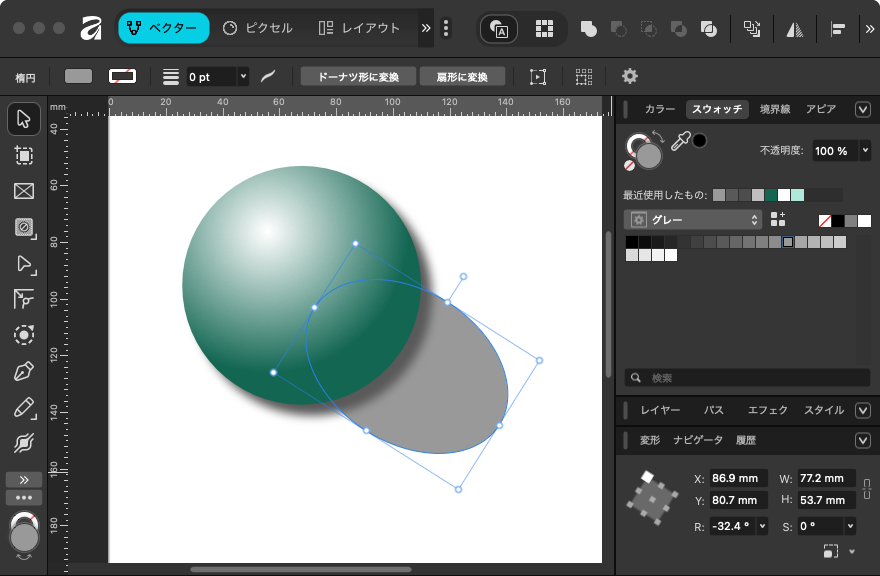Switch to レイアウト (Layout) studio mode
Viewport: 880px width, 576px height.
[x=358, y=28]
